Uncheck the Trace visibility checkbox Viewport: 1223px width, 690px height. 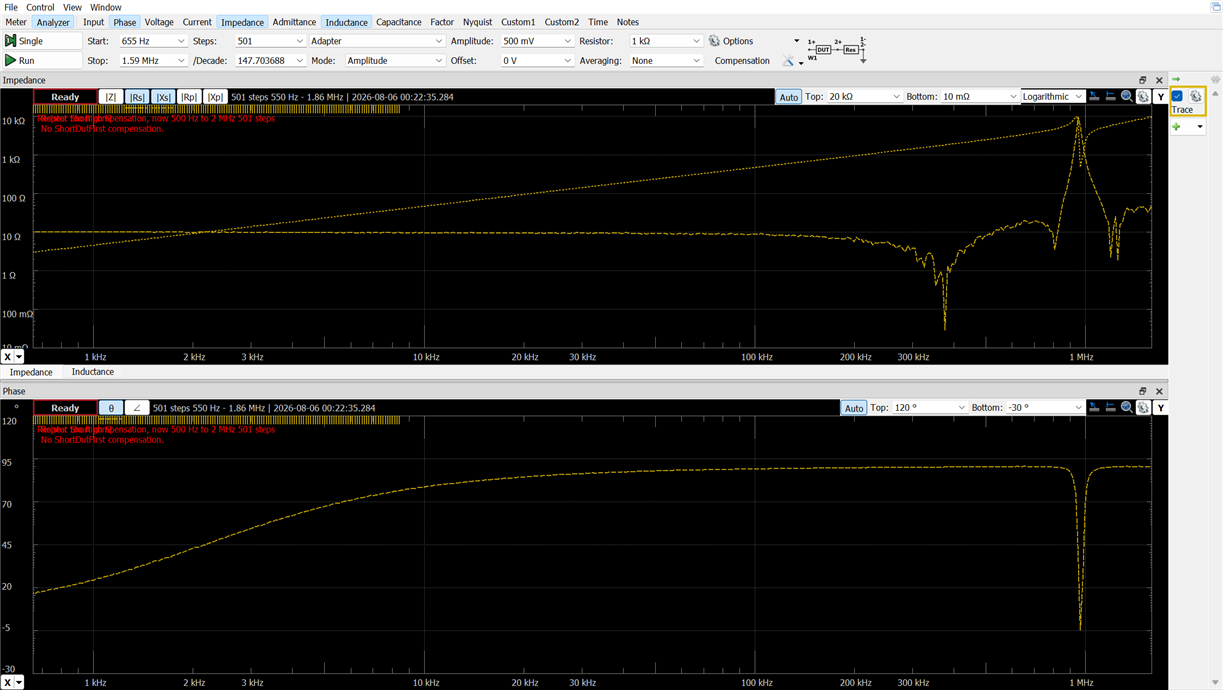tap(1178, 96)
